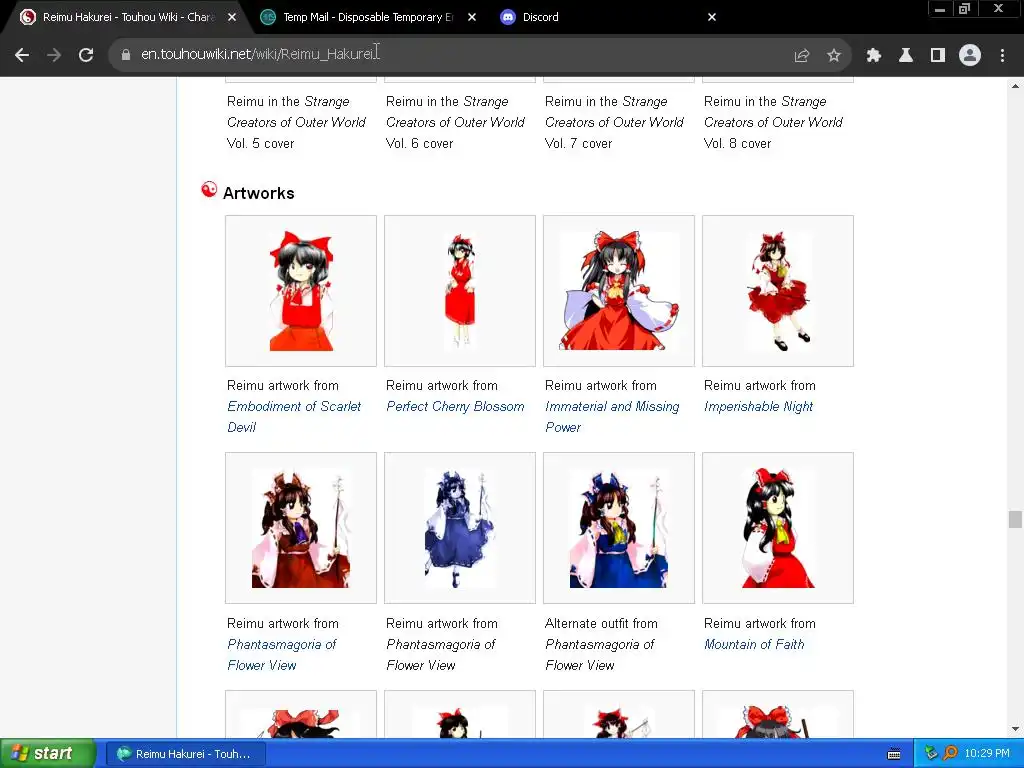Open Mountain of Faith link

[x=754, y=644]
